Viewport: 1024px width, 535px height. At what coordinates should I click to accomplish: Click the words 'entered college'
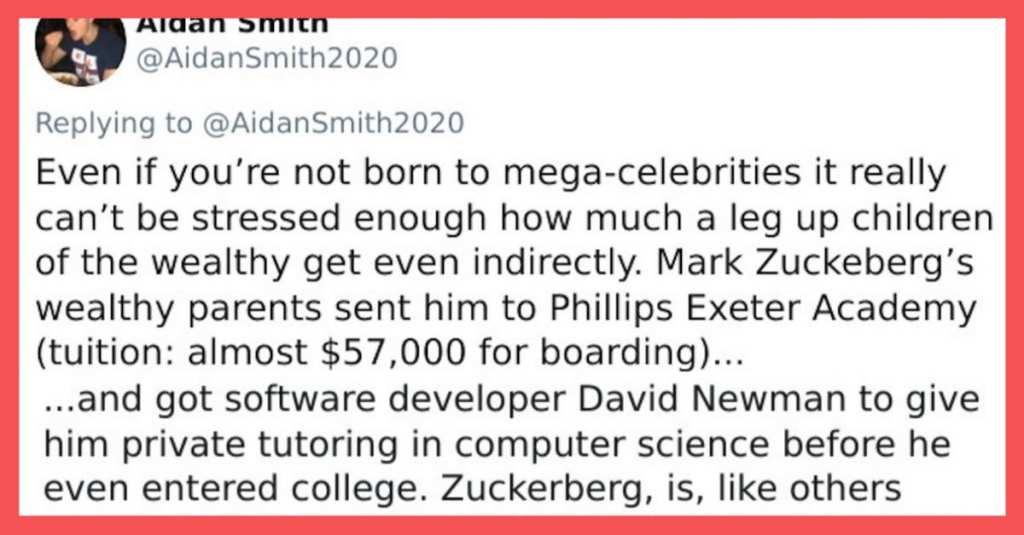[280, 490]
